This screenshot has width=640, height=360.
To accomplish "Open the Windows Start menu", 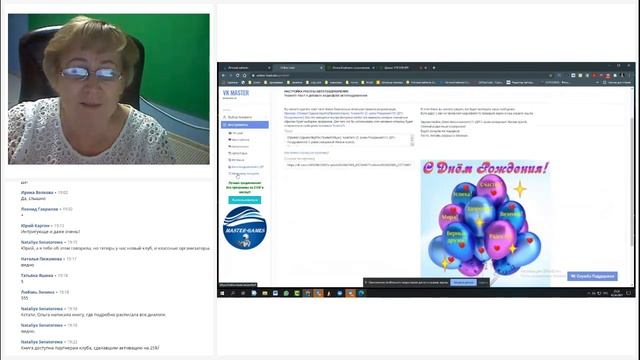I will coord(222,293).
